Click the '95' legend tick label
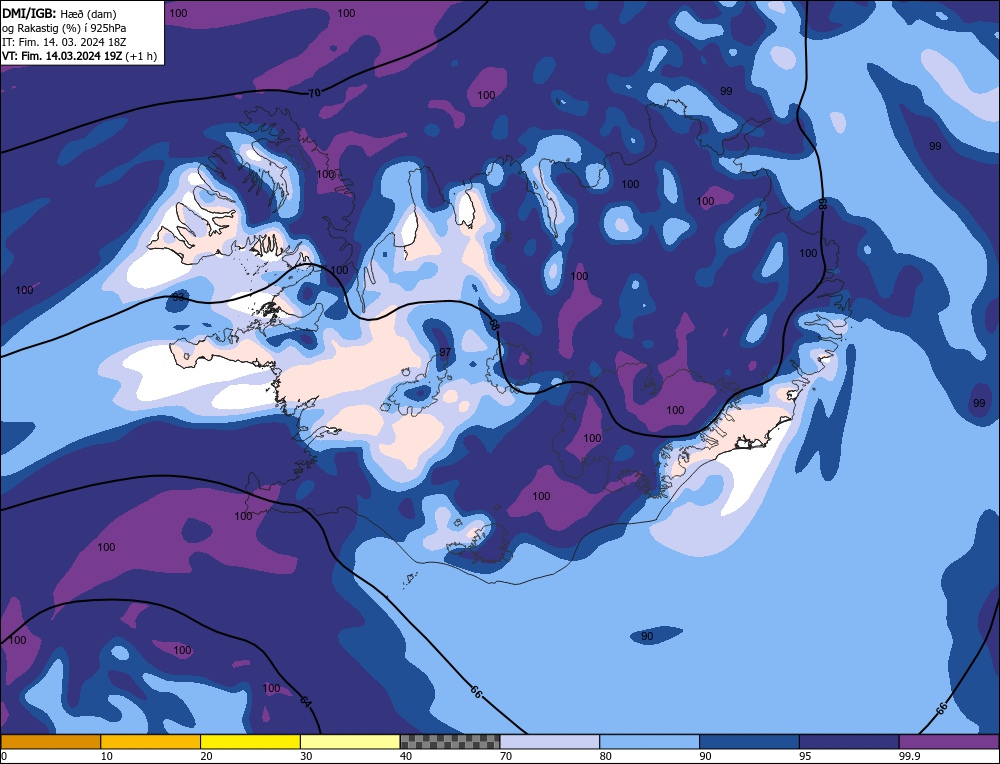The image size is (1000, 764). 805,756
